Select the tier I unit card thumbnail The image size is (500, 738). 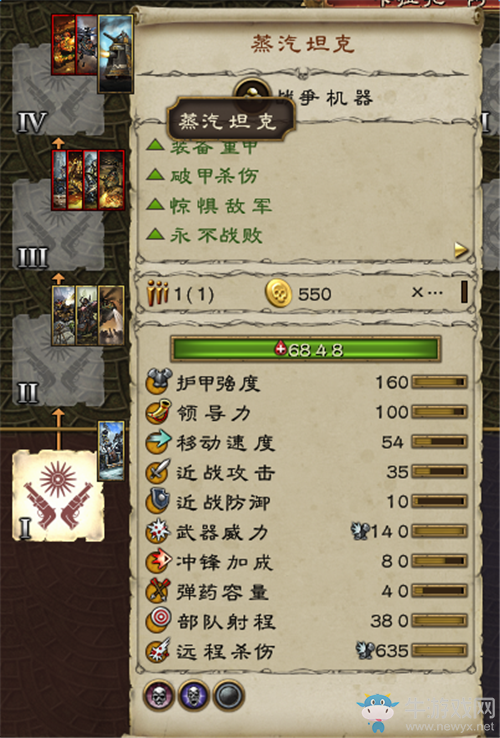point(111,451)
